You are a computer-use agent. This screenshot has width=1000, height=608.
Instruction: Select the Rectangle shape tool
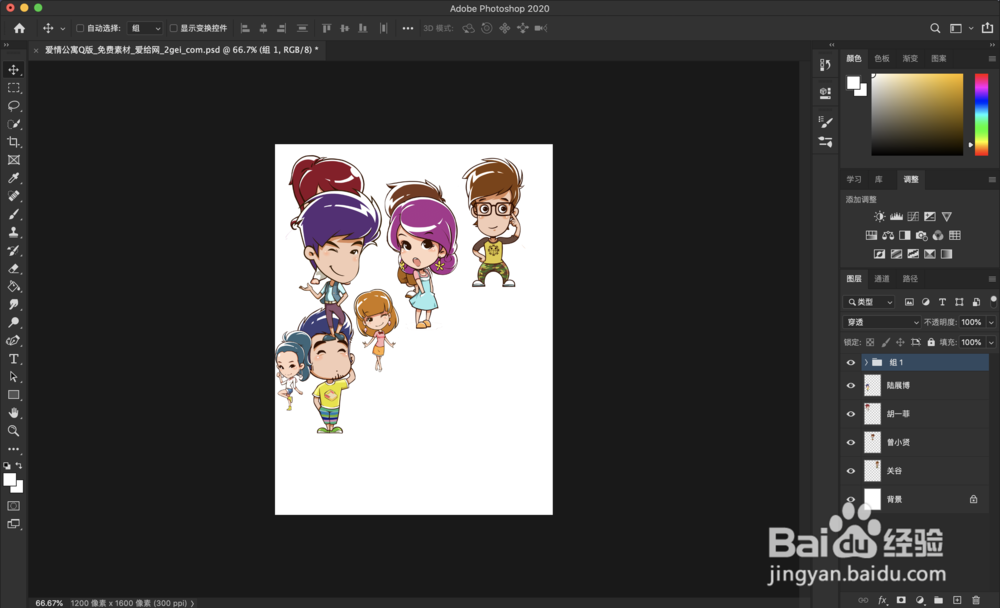(13, 395)
